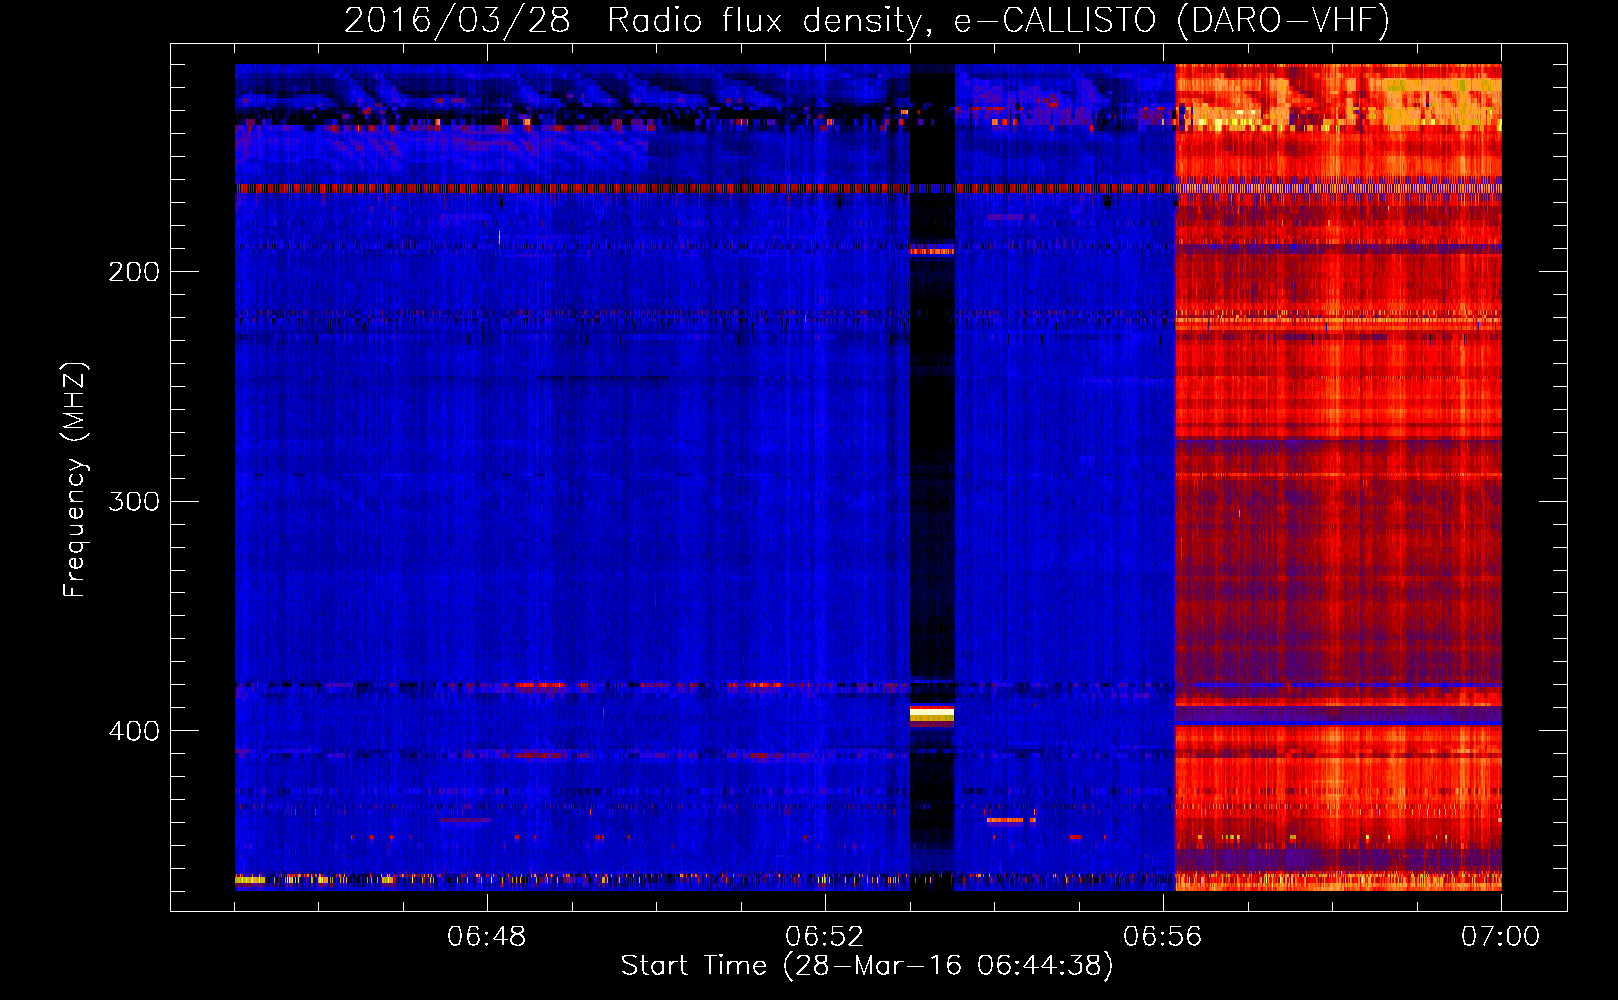Click the 200 MHz frequency tick label
This screenshot has height=1000, width=1618.
[134, 272]
